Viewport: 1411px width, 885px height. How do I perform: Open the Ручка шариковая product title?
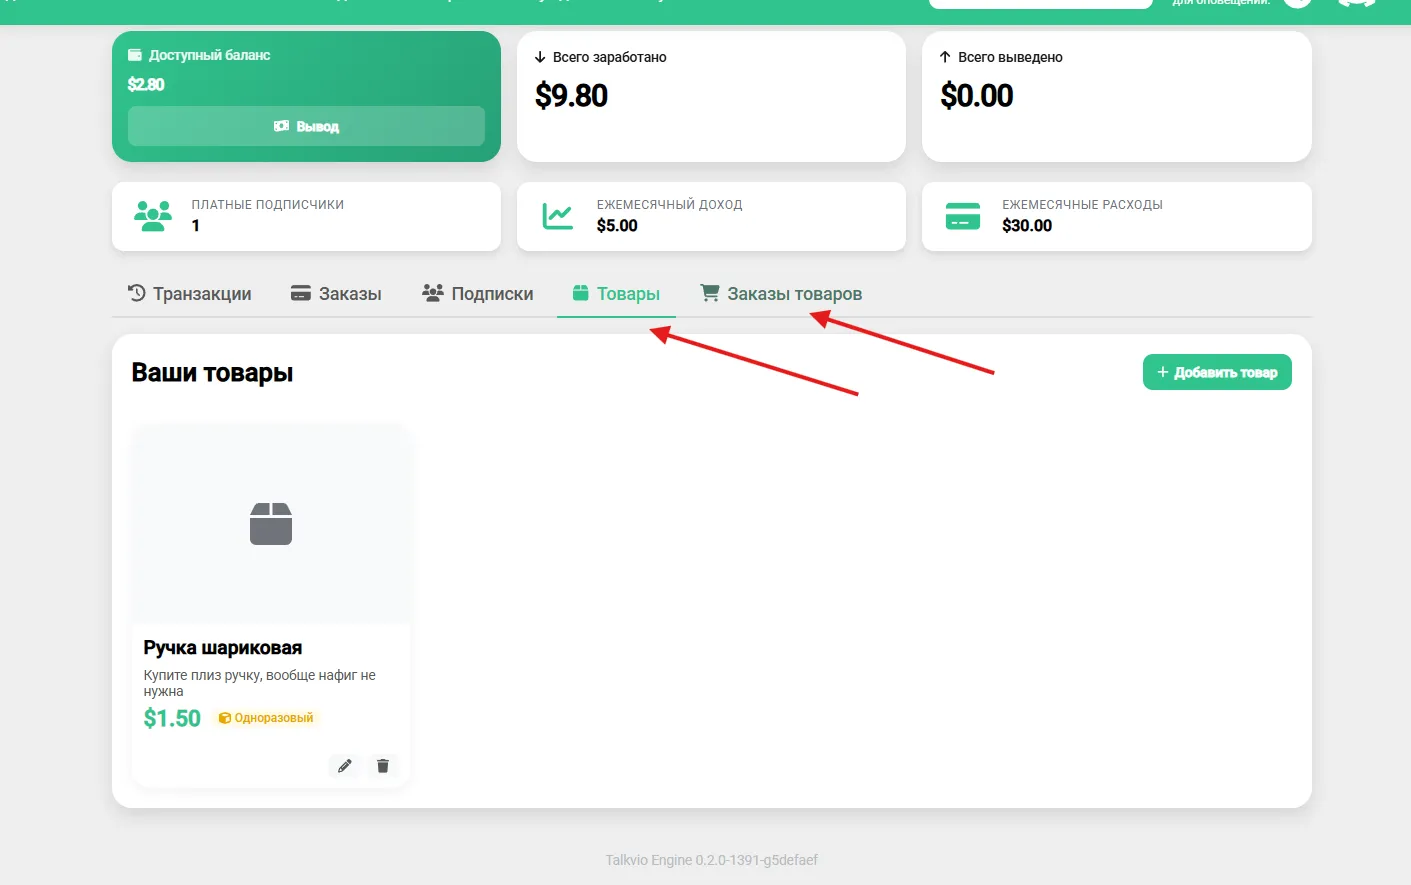click(223, 647)
